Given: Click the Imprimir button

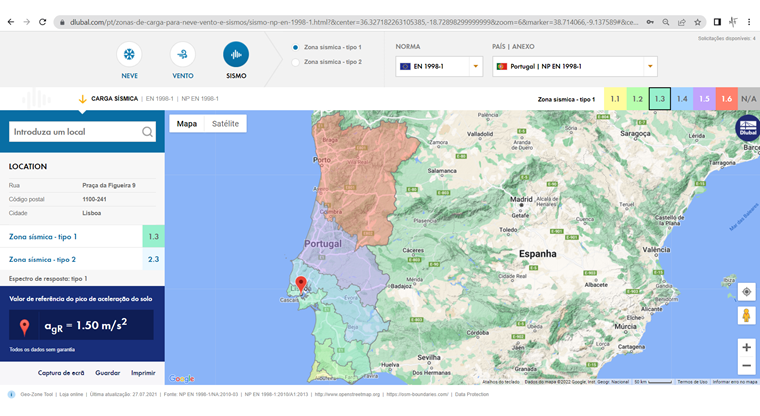Looking at the screenshot, I should [x=143, y=373].
